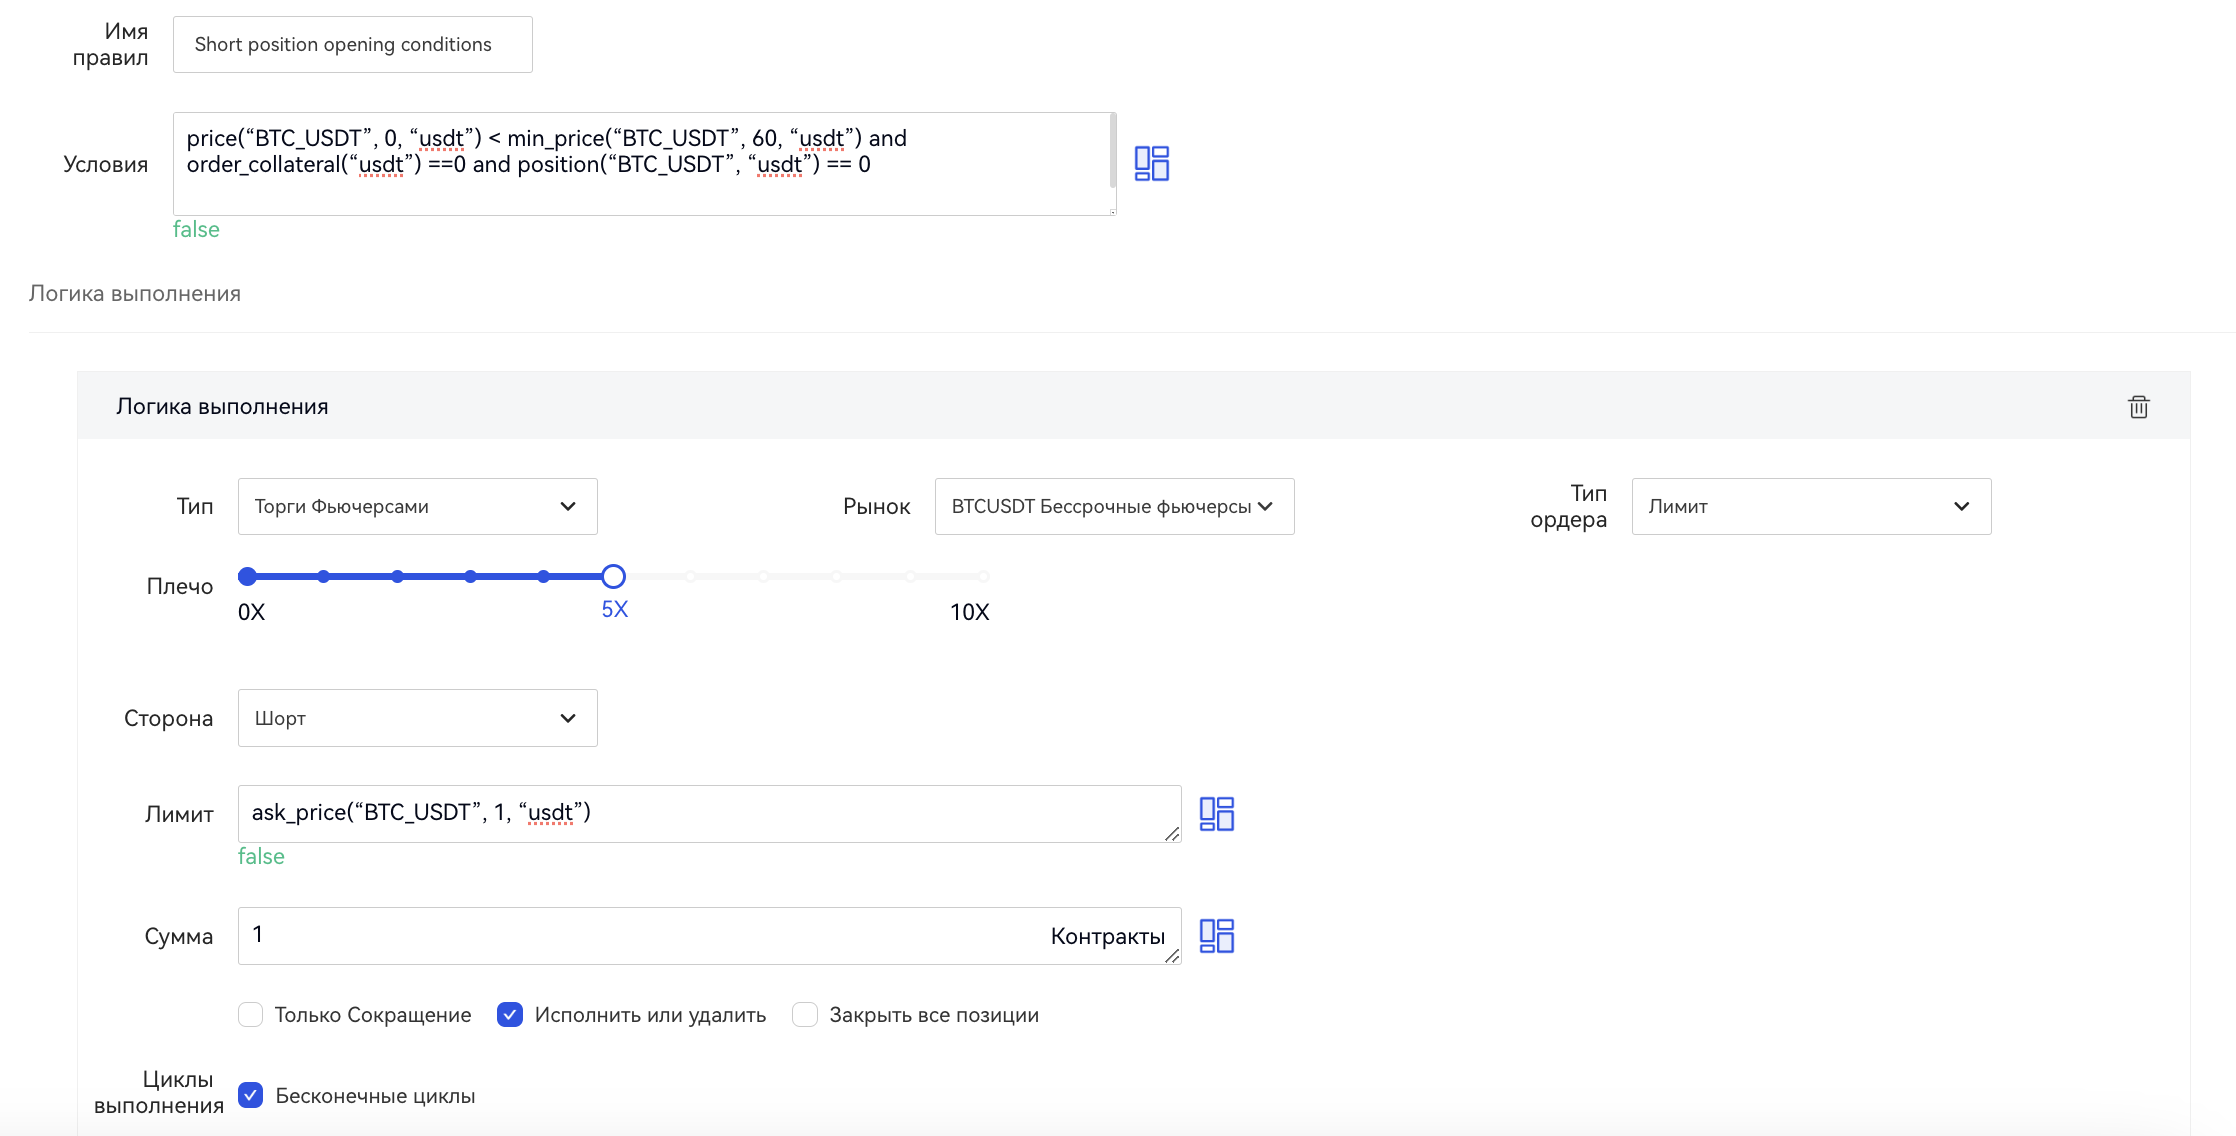2236x1136 pixels.
Task: Click formula helper icon next to Лимит field
Action: click(1216, 814)
